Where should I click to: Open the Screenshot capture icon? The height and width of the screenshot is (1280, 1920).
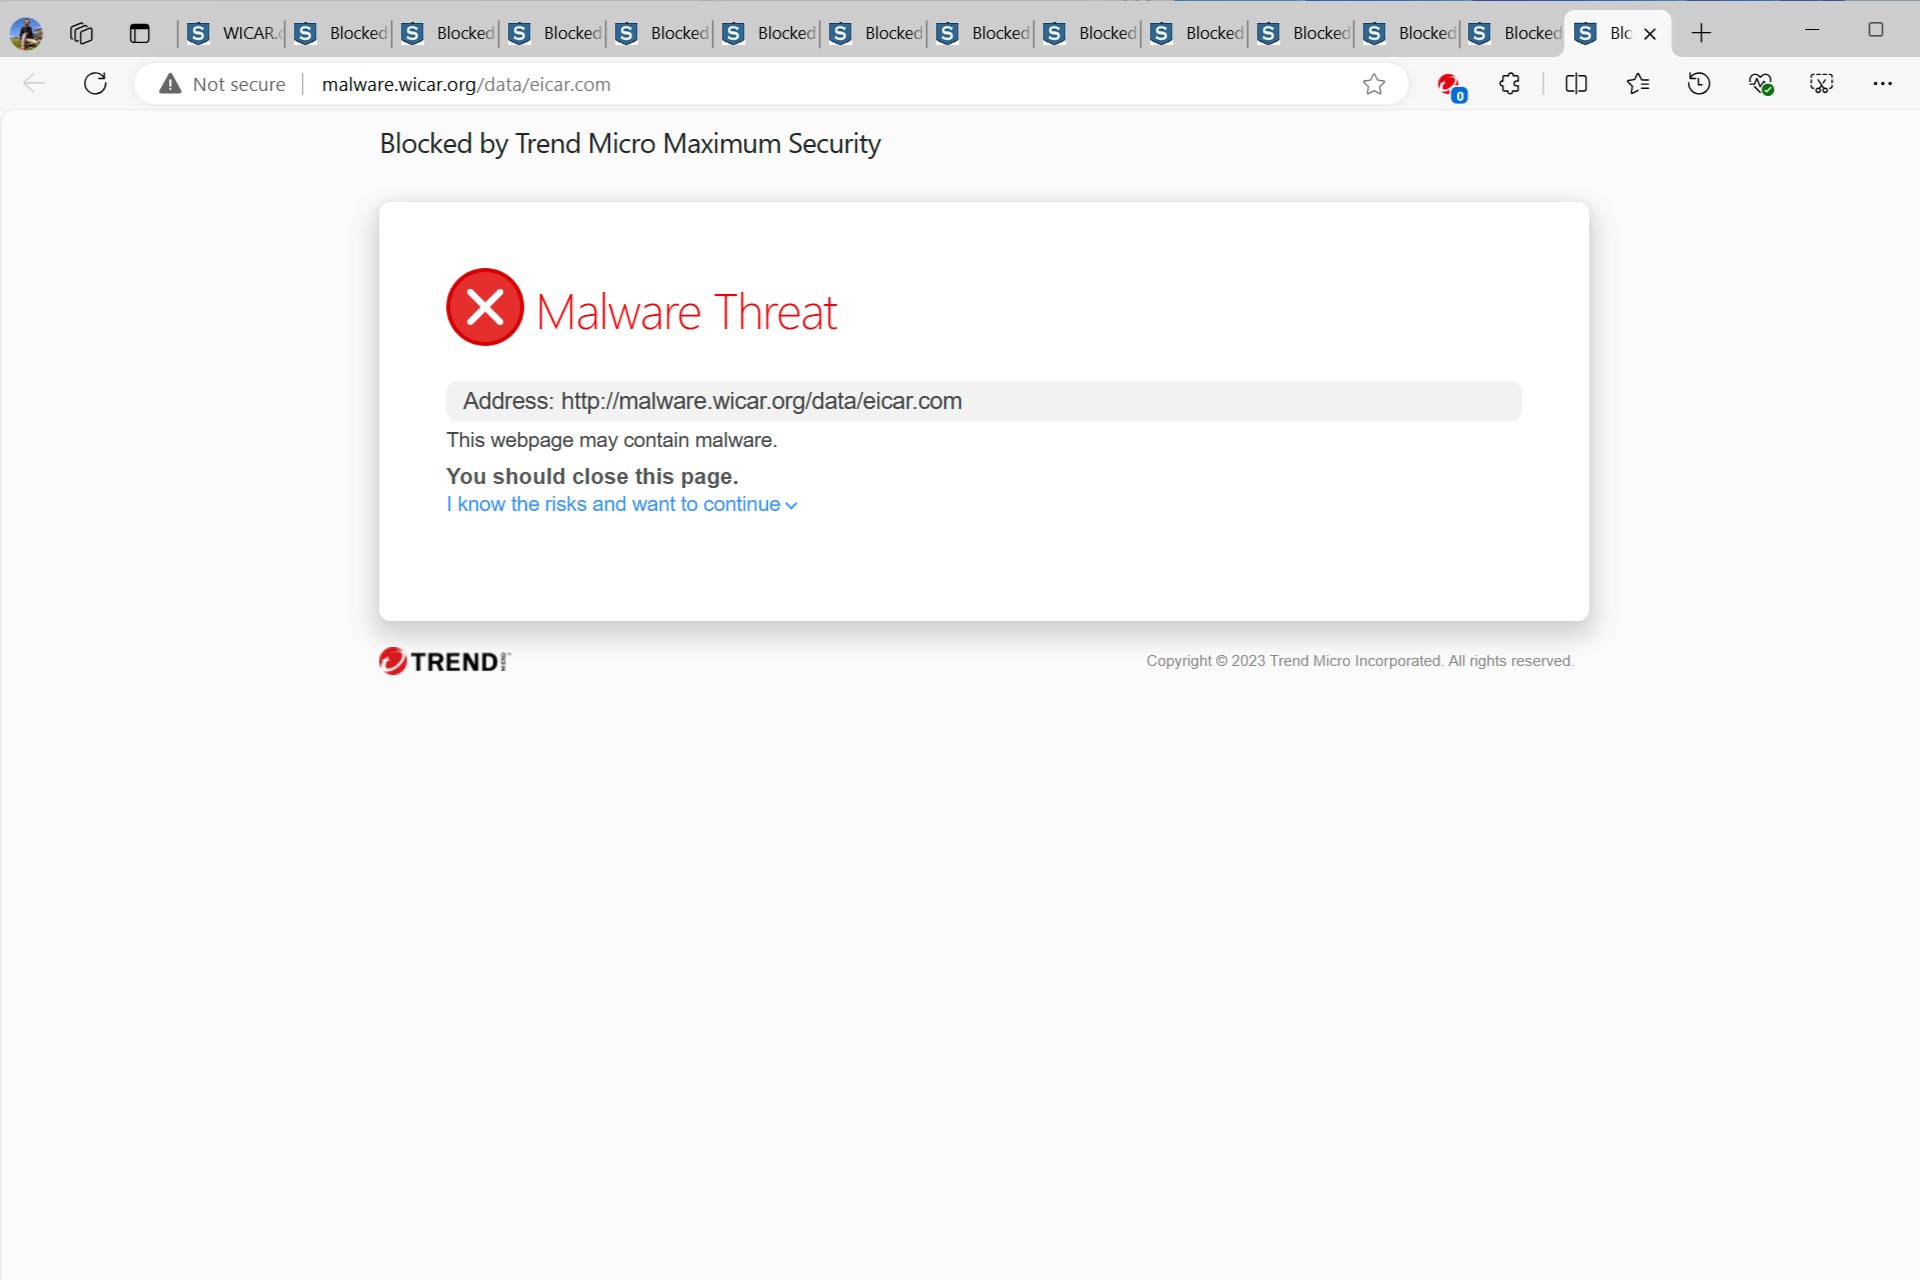(1822, 84)
